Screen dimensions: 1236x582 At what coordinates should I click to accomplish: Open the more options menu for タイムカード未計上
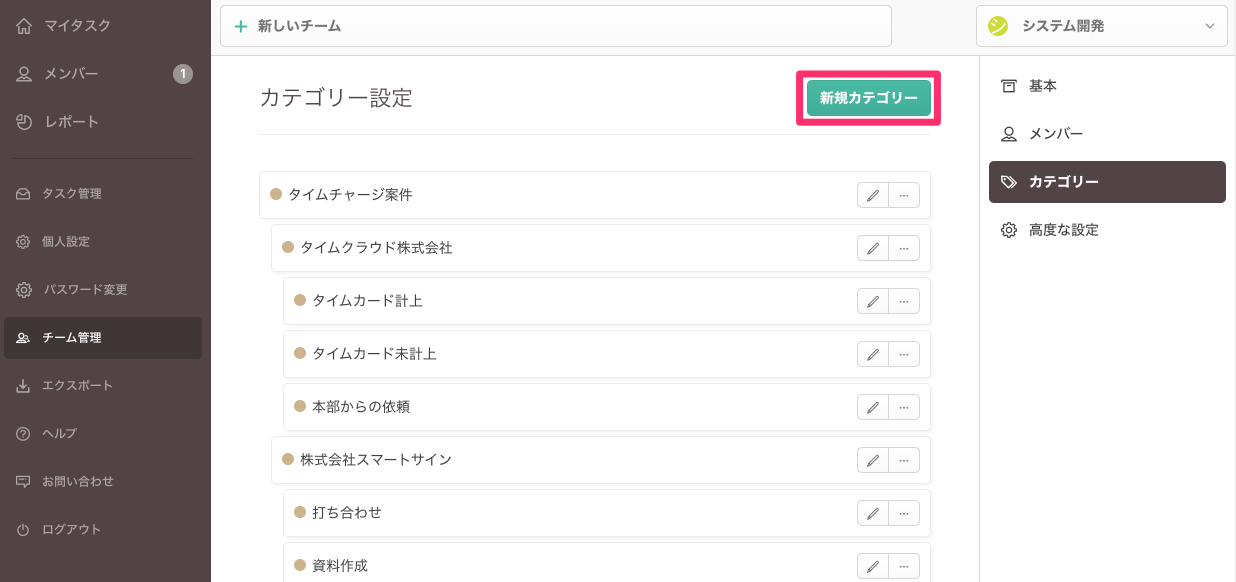(x=904, y=354)
